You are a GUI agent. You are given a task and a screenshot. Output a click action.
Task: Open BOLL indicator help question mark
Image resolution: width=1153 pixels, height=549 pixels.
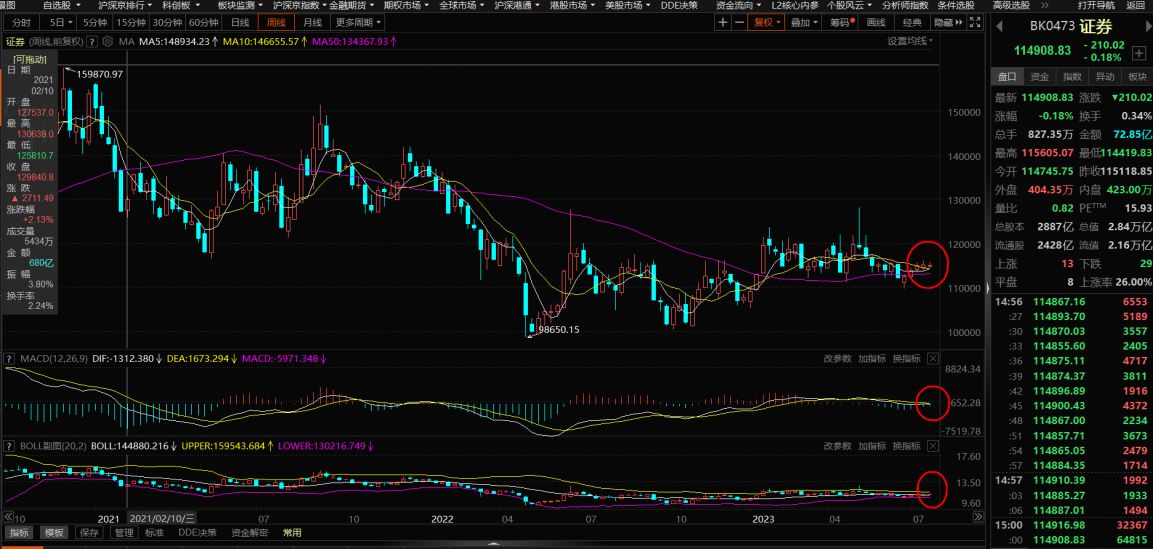point(10,445)
